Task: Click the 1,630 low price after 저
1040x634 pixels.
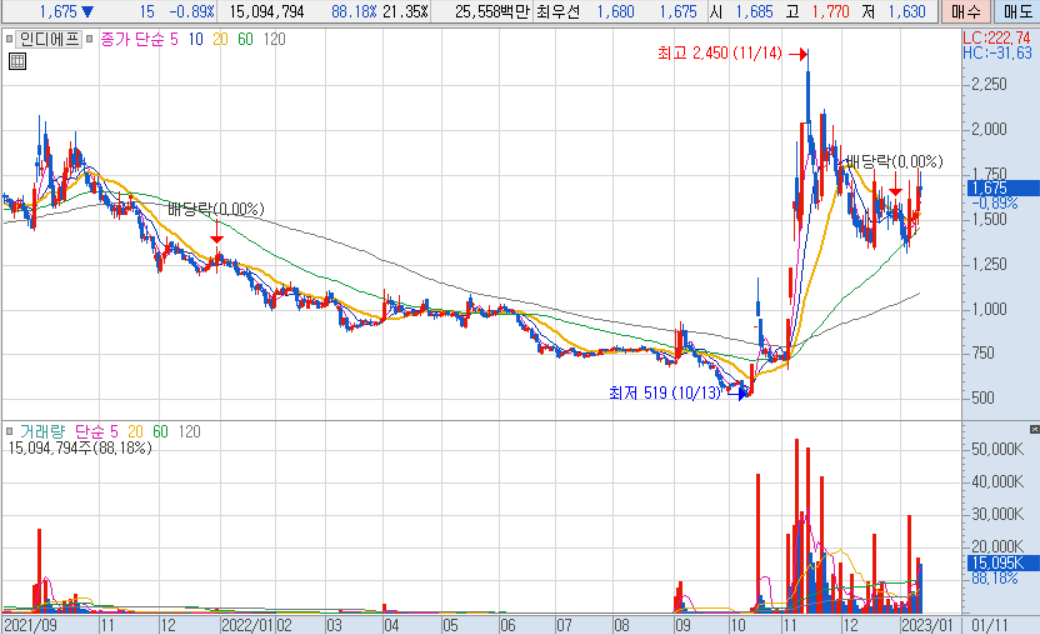Action: [907, 12]
